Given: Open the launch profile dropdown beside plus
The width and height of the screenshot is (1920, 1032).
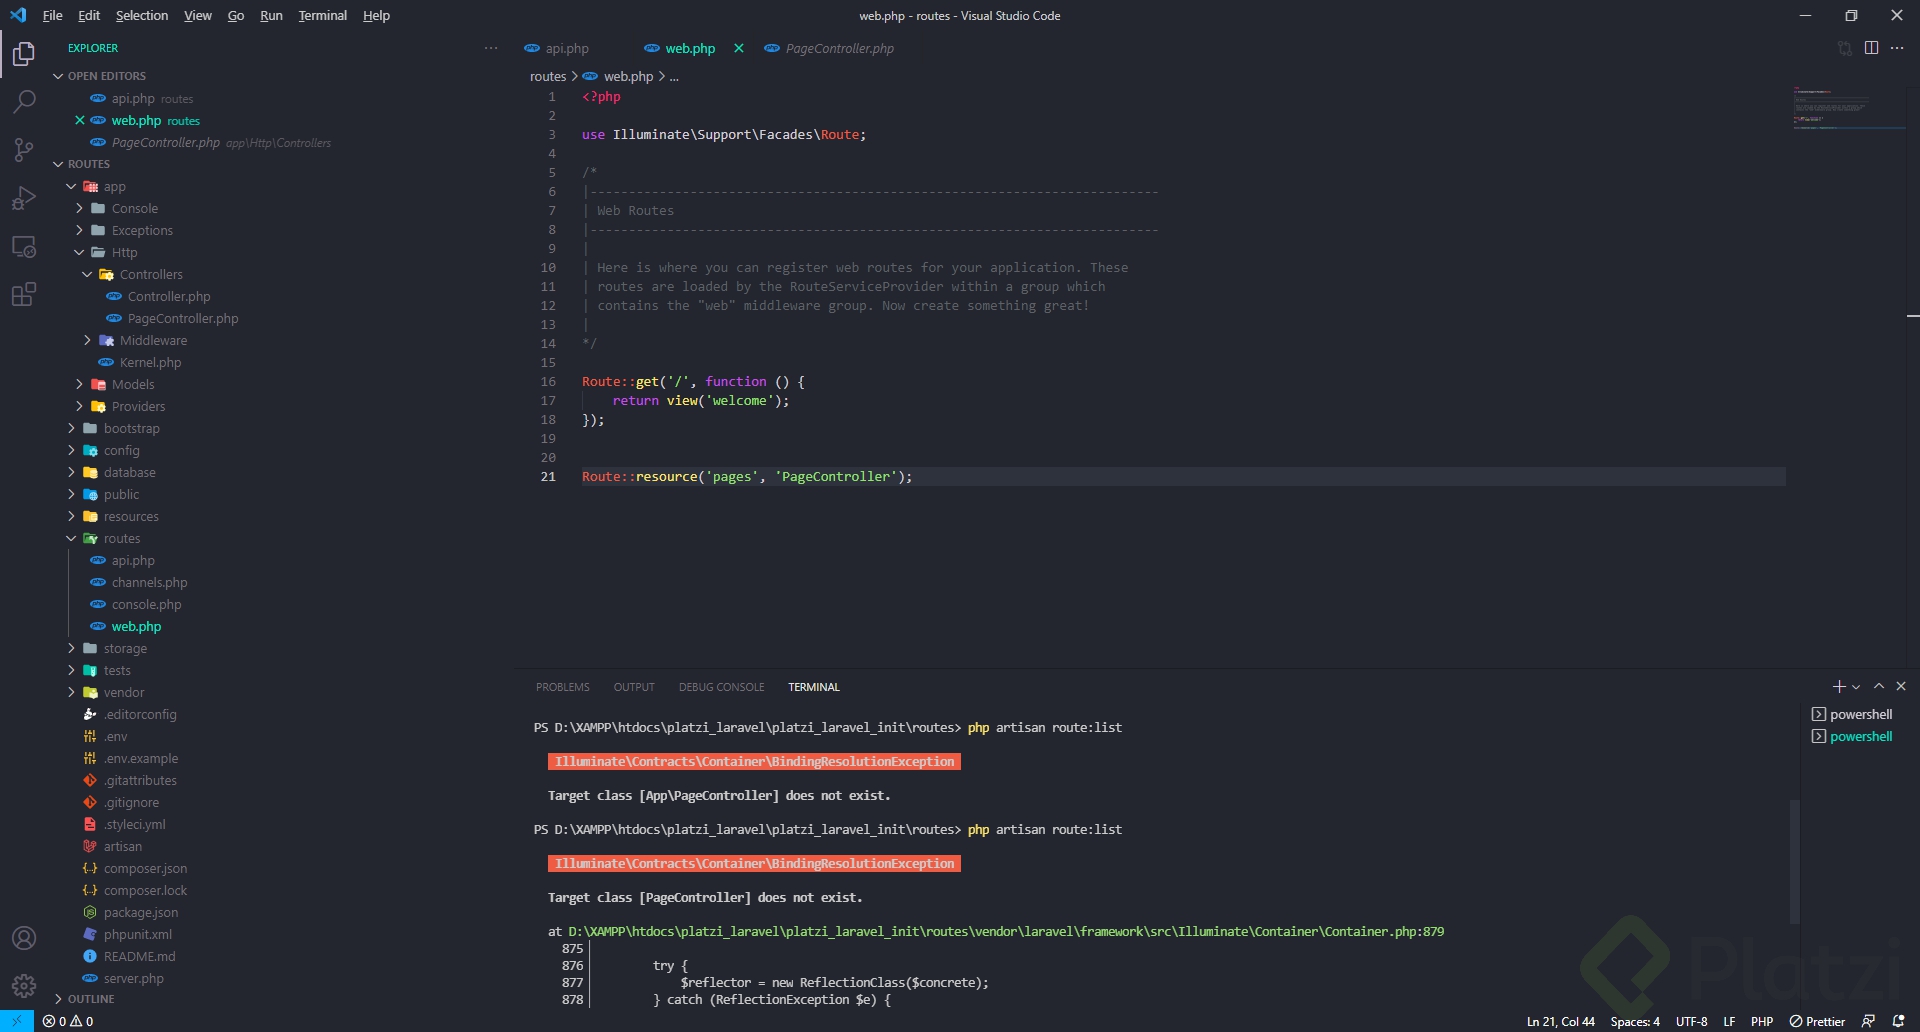Looking at the screenshot, I should [x=1856, y=687].
